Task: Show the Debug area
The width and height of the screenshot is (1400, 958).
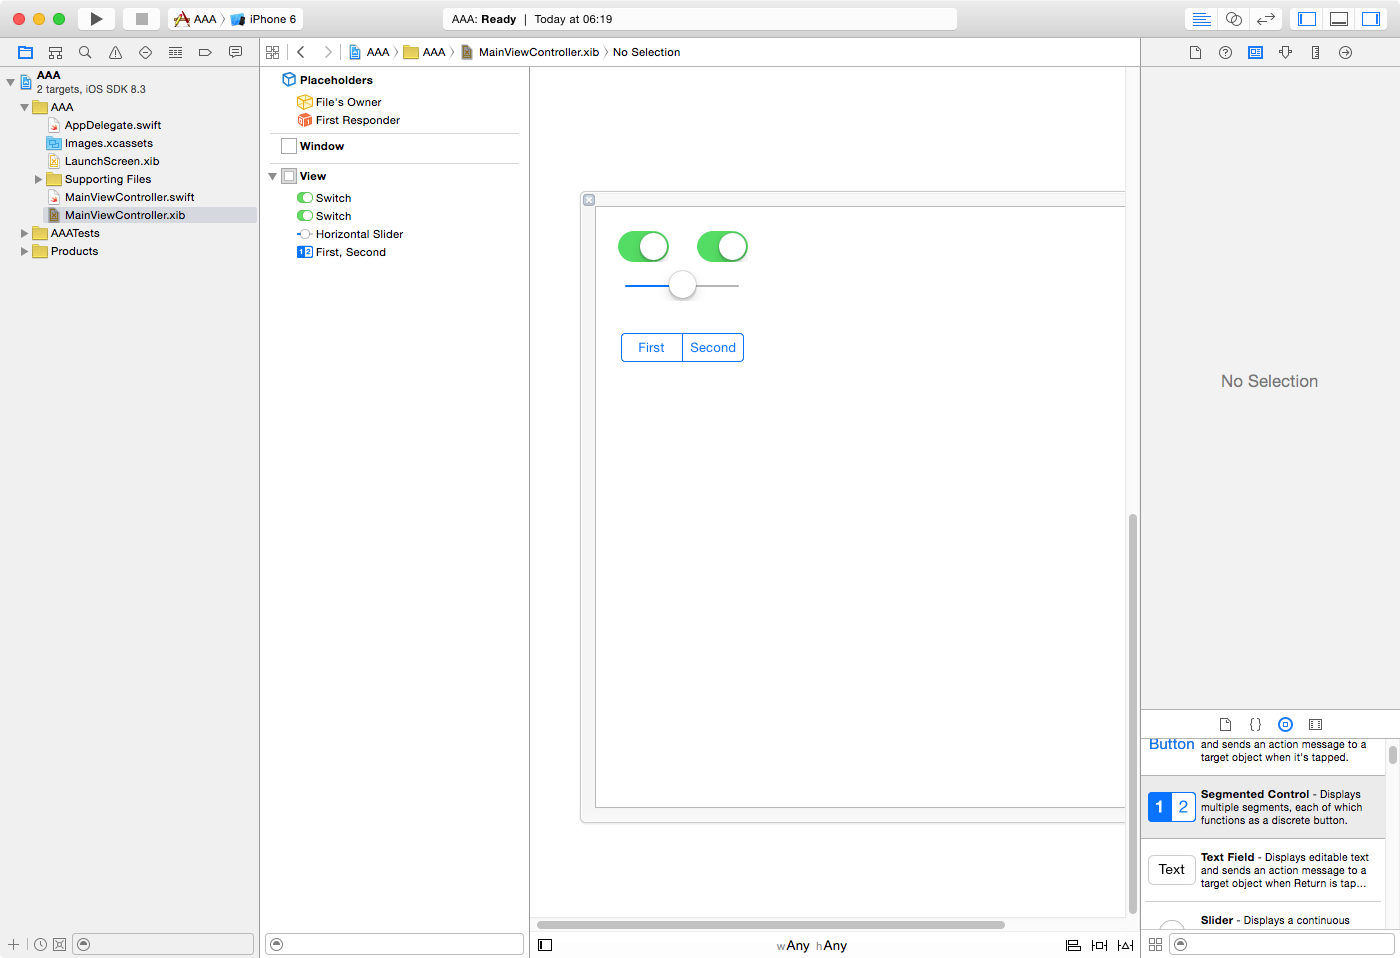Action: coord(1339,19)
